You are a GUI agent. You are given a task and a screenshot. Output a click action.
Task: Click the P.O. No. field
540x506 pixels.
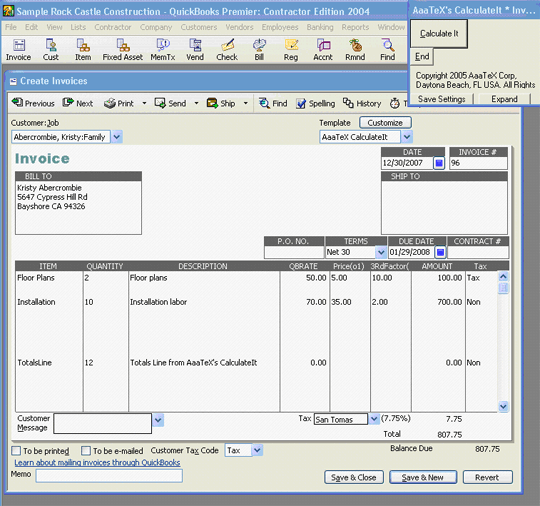[x=294, y=252]
